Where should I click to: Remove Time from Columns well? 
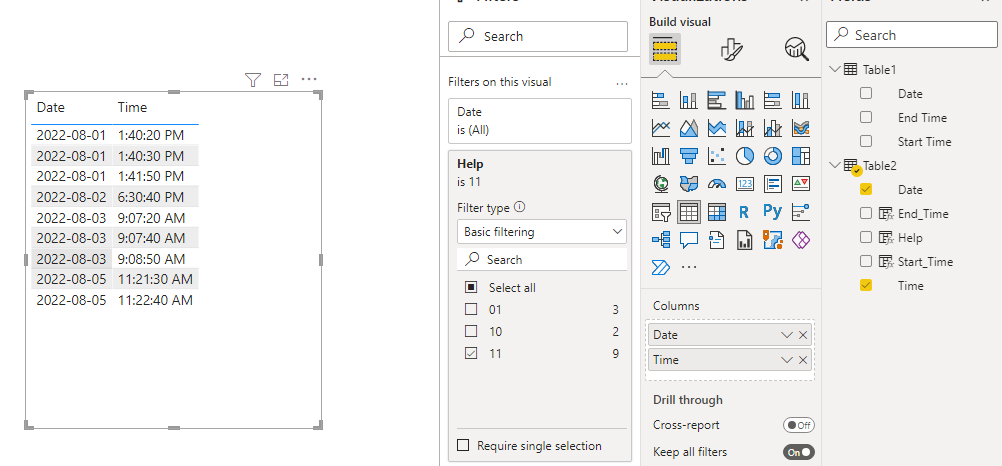(x=803, y=360)
